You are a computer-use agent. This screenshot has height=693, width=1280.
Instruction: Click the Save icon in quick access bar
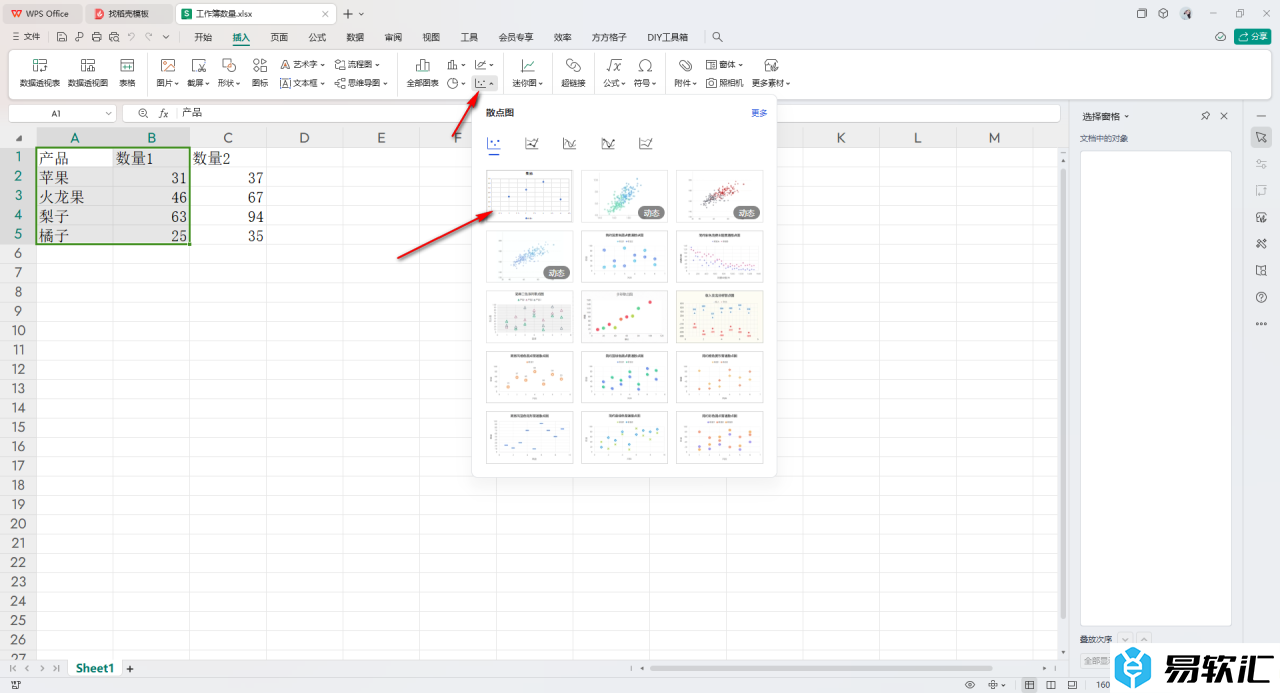point(62,37)
